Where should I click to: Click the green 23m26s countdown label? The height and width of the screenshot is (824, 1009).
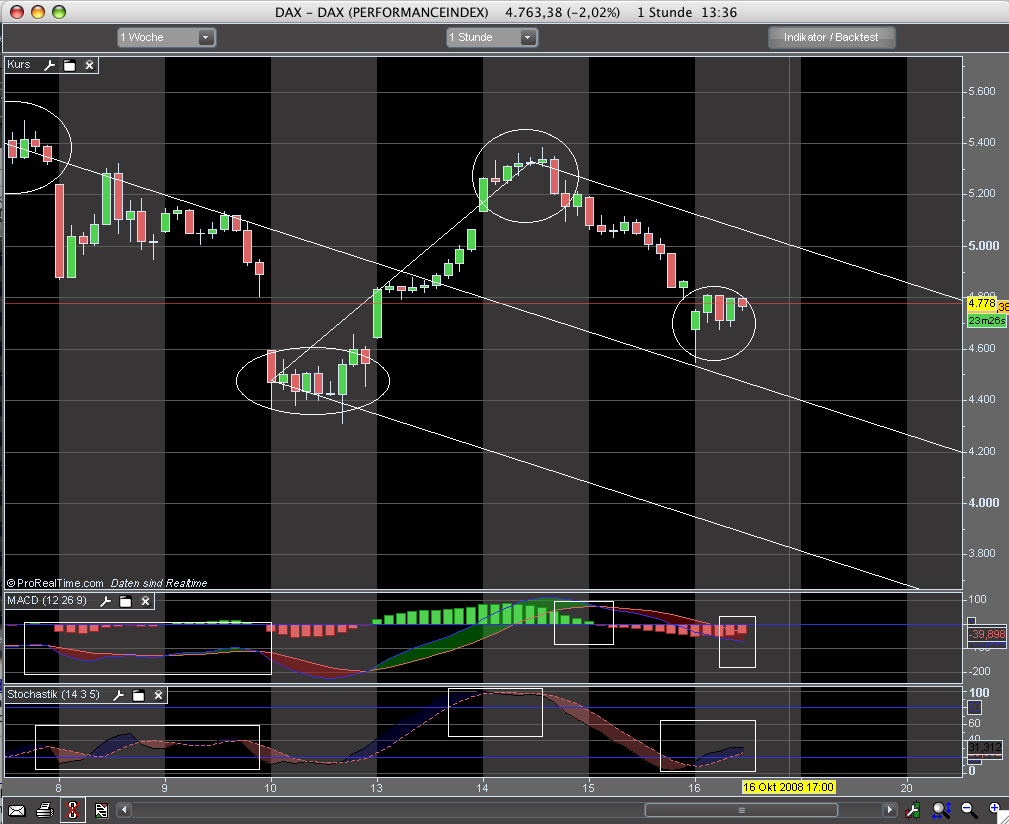(986, 320)
